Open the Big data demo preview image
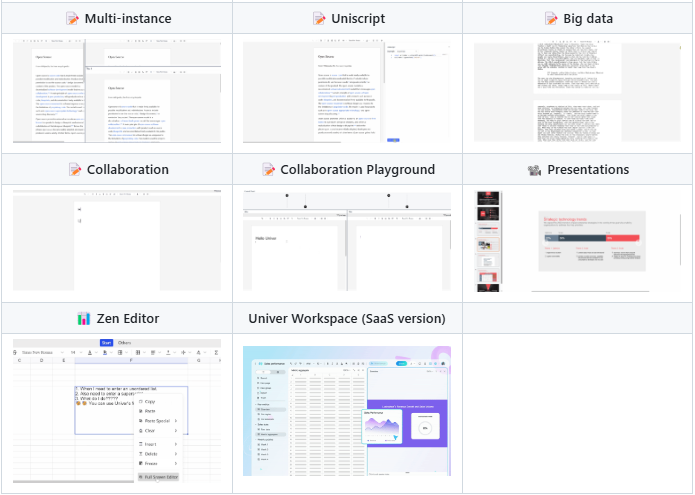This screenshot has height=495, width=695. [577, 91]
